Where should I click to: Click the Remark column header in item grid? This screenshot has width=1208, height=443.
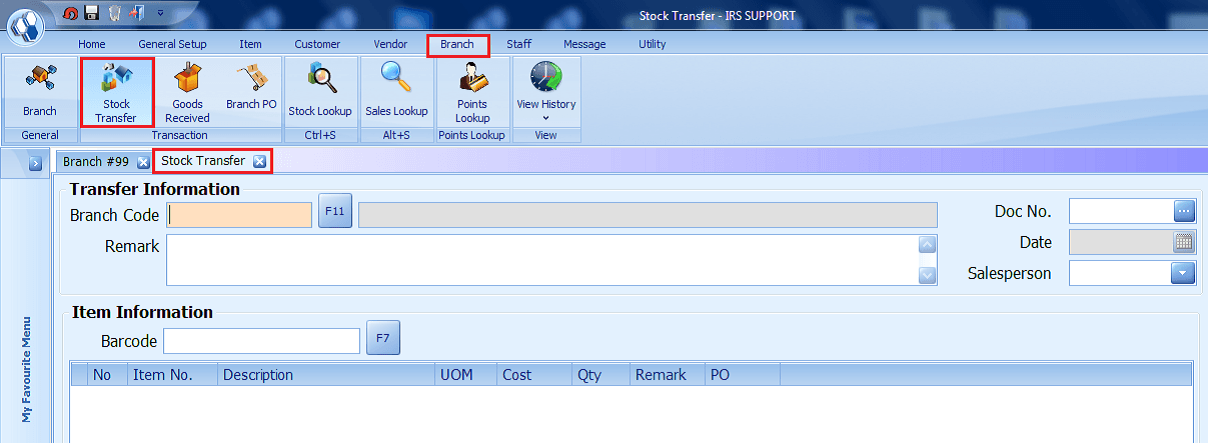(x=668, y=375)
